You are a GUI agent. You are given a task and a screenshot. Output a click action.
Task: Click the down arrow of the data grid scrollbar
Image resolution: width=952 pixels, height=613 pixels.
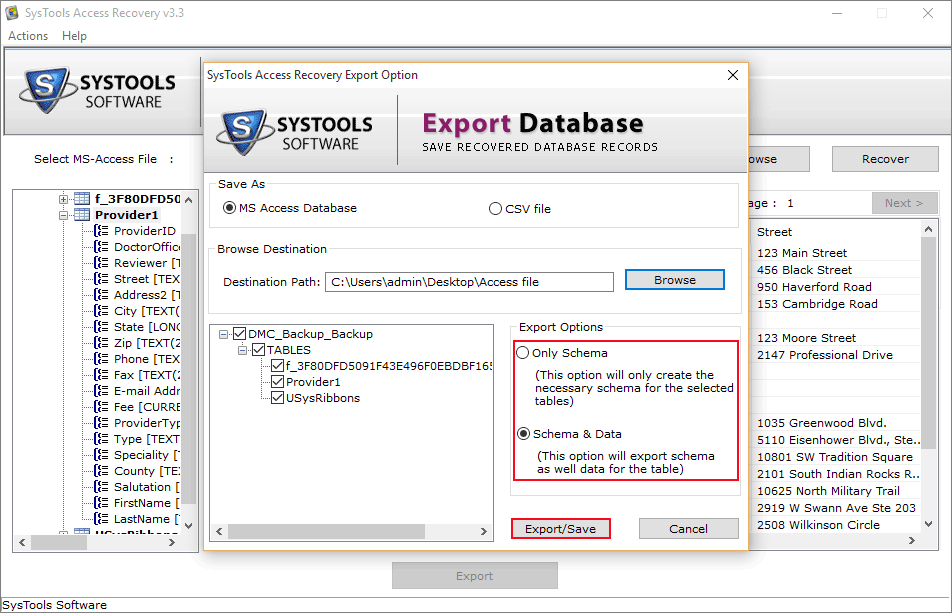pyautogui.click(x=928, y=523)
